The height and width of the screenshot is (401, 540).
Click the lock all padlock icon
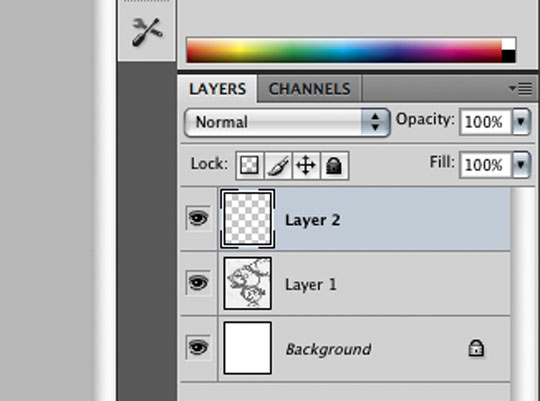pos(334,165)
